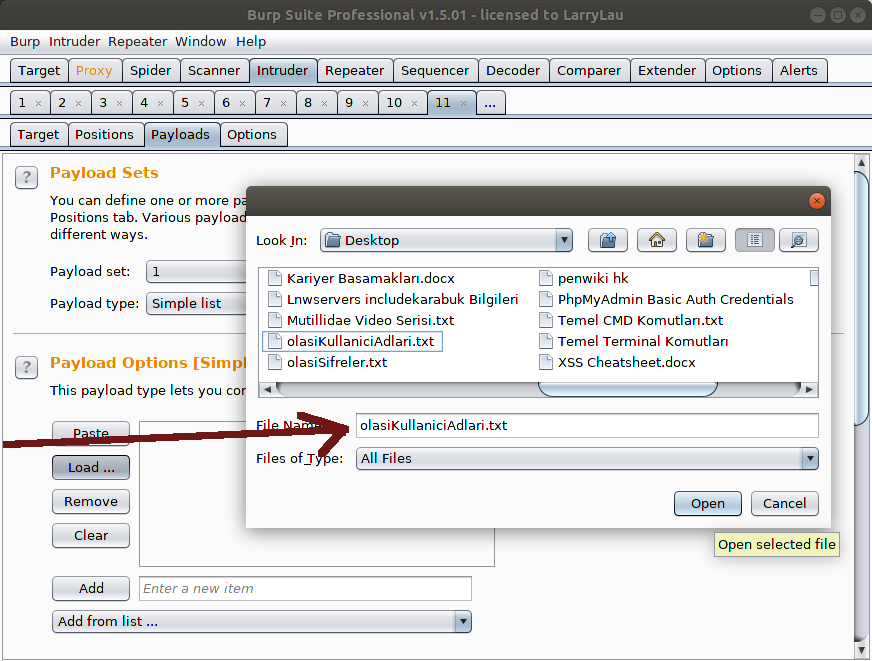The image size is (872, 661).
Task: Click the help icon beside Payload Options
Action: (26, 367)
